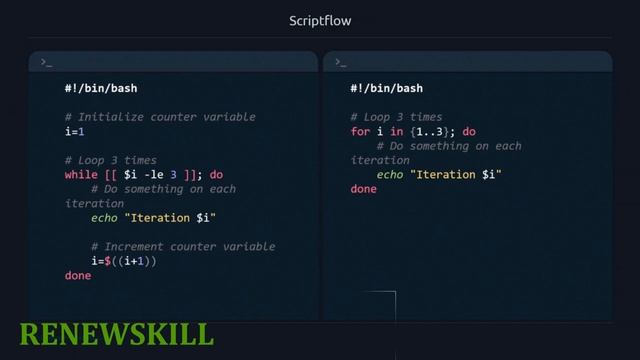This screenshot has height=360, width=640.
Task: Click the left panel's "# Loop 3 times" comment
Action: (111, 160)
